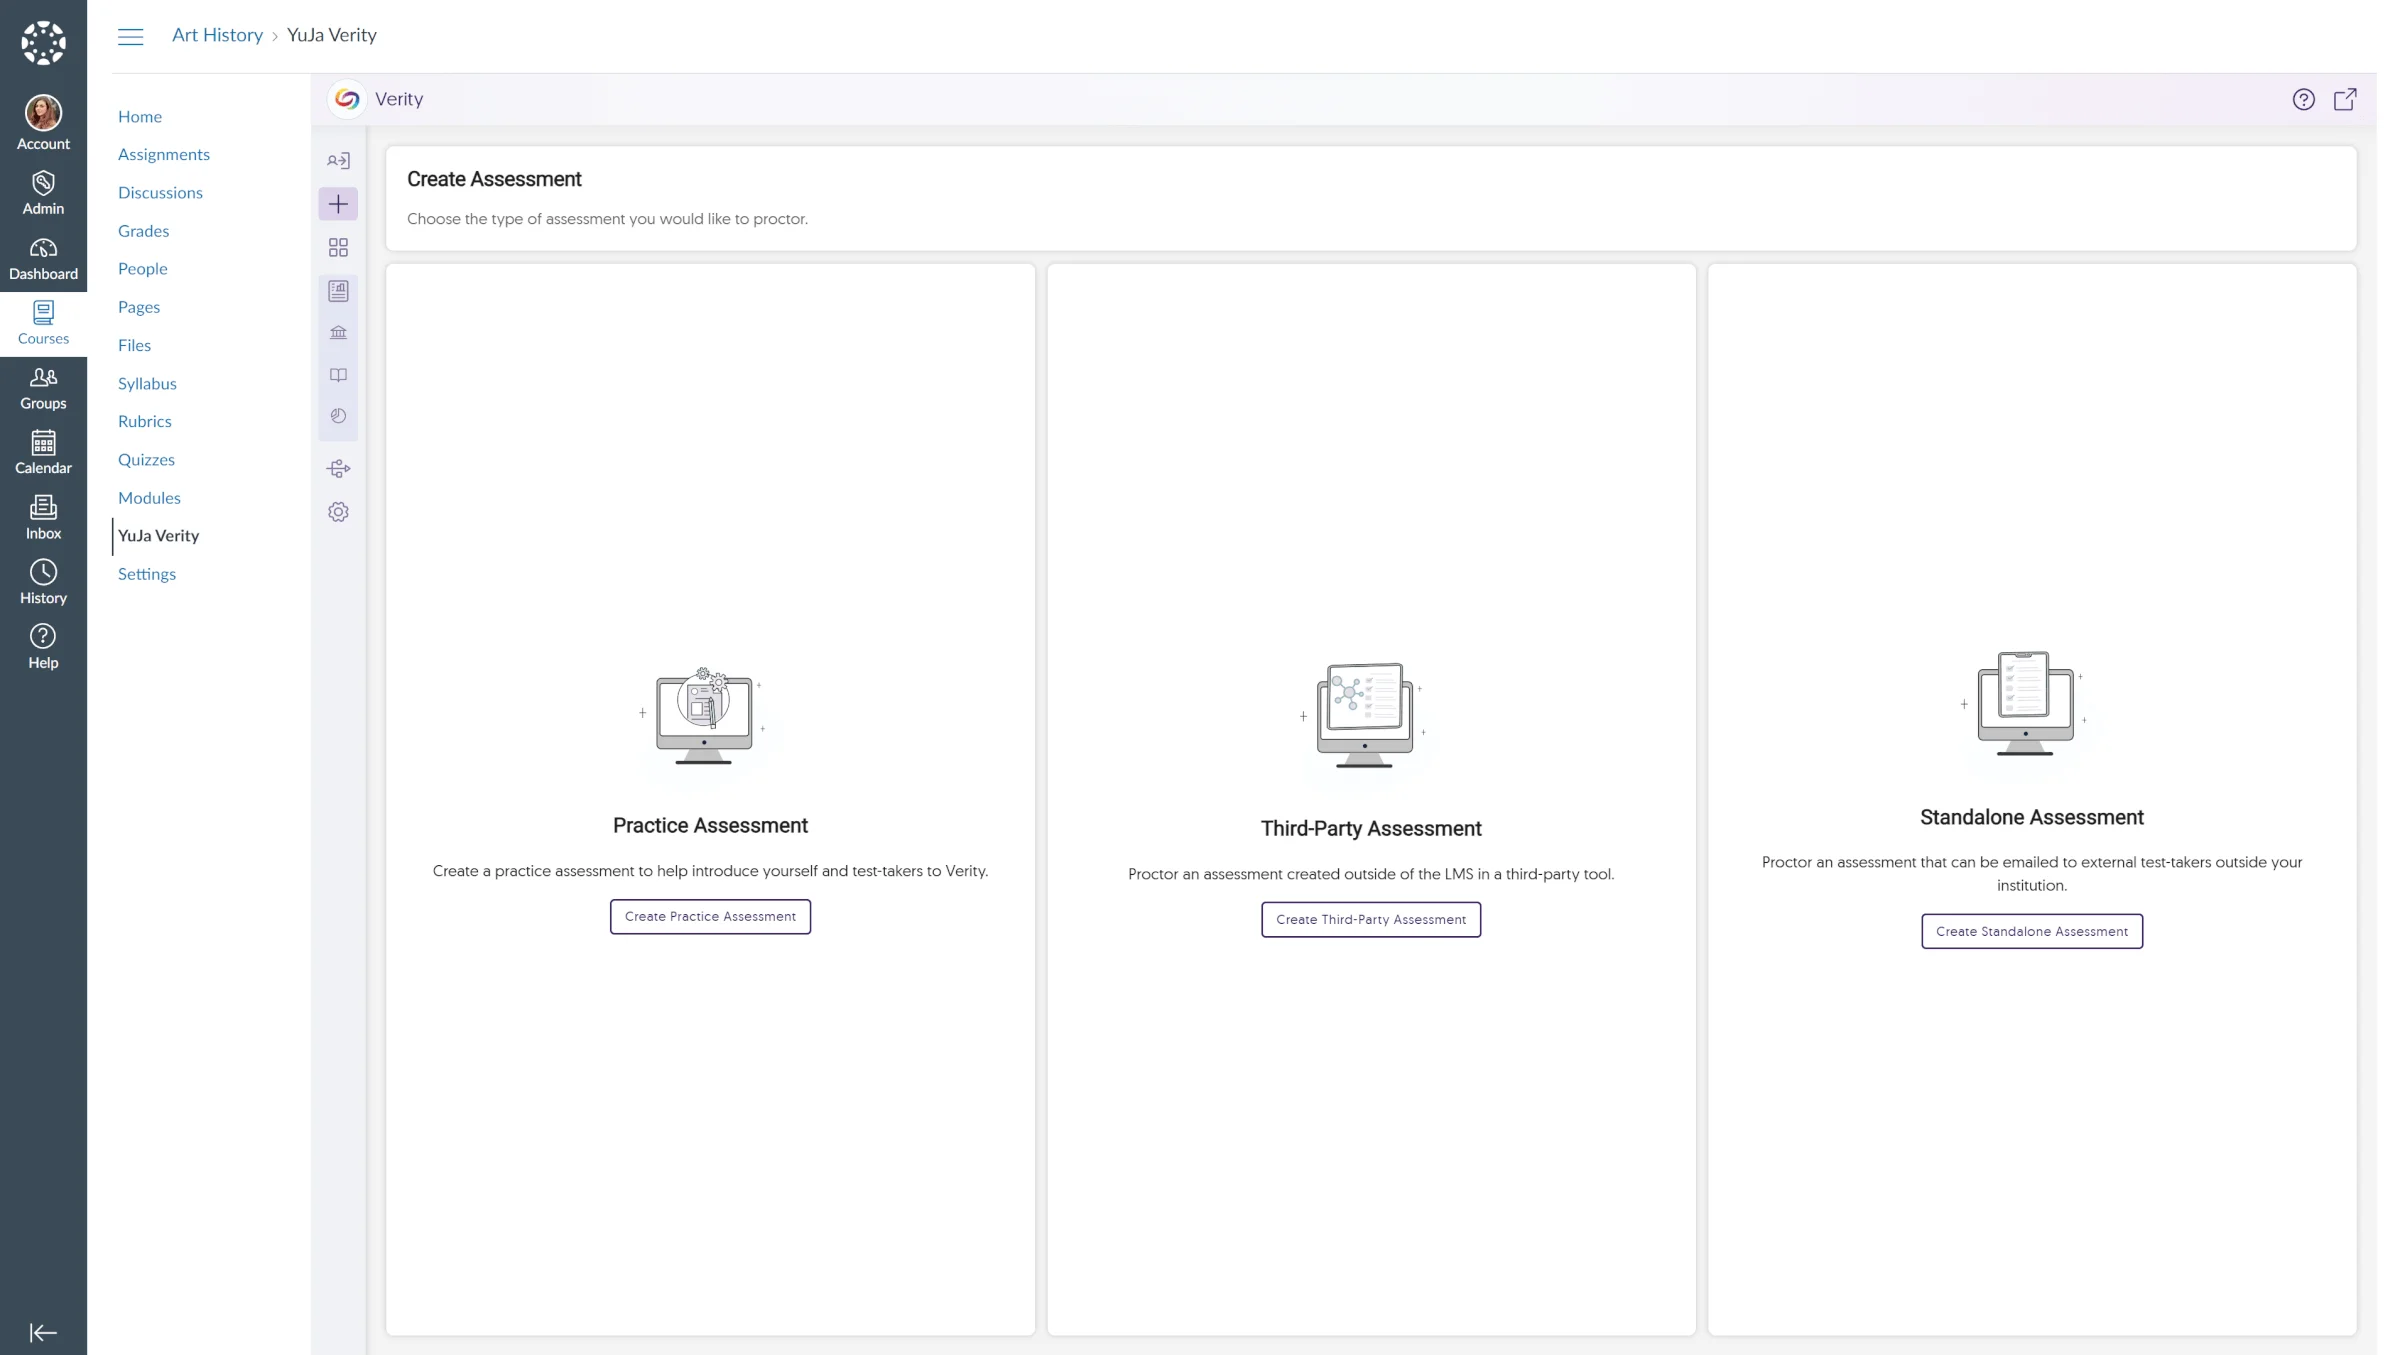Open Syllabus in course menu
This screenshot has width=2400, height=1355.
(147, 383)
